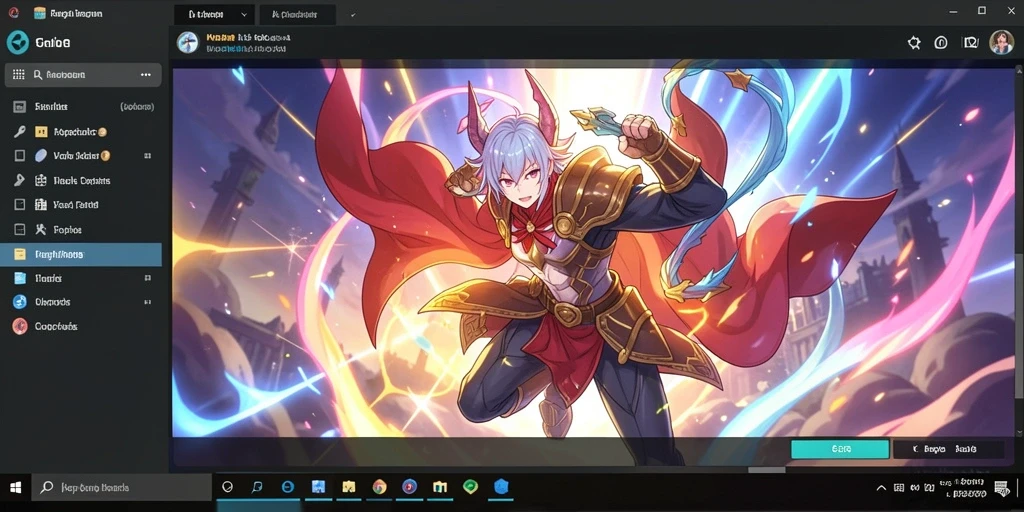This screenshot has height=512, width=1024.
Task: Select the highlighted blue sidebar item
Action: click(81, 254)
